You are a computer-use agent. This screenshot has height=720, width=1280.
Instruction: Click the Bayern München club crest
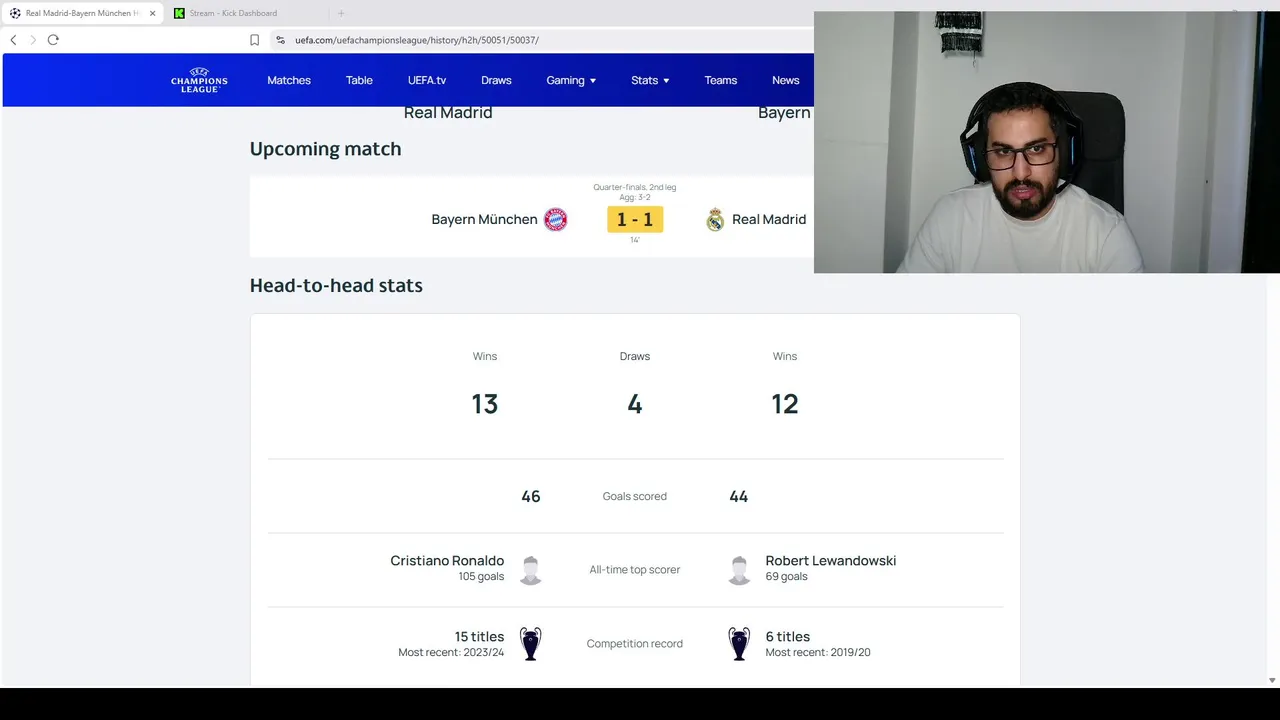pyautogui.click(x=555, y=220)
